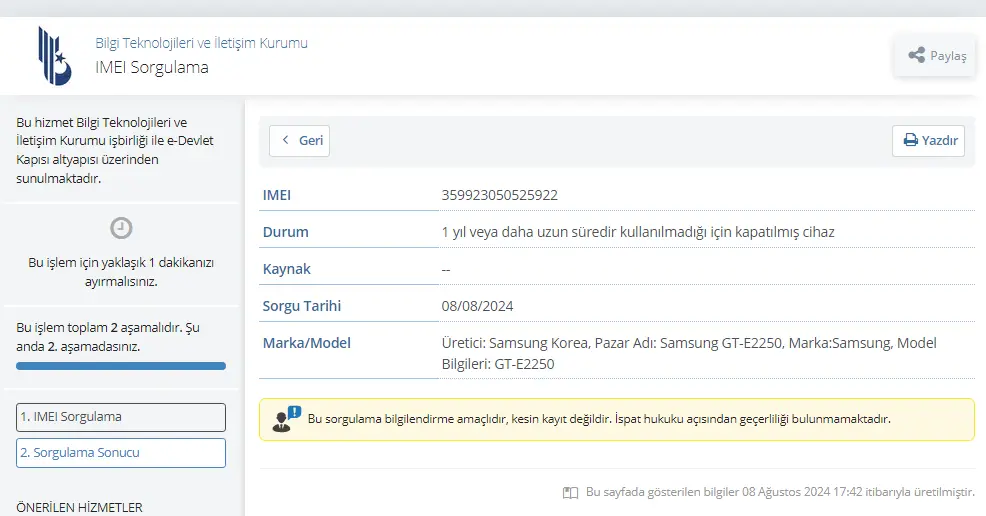Click the ÖNERİLEN HİZMETLER heading
Image resolution: width=986 pixels, height=516 pixels.
79,507
